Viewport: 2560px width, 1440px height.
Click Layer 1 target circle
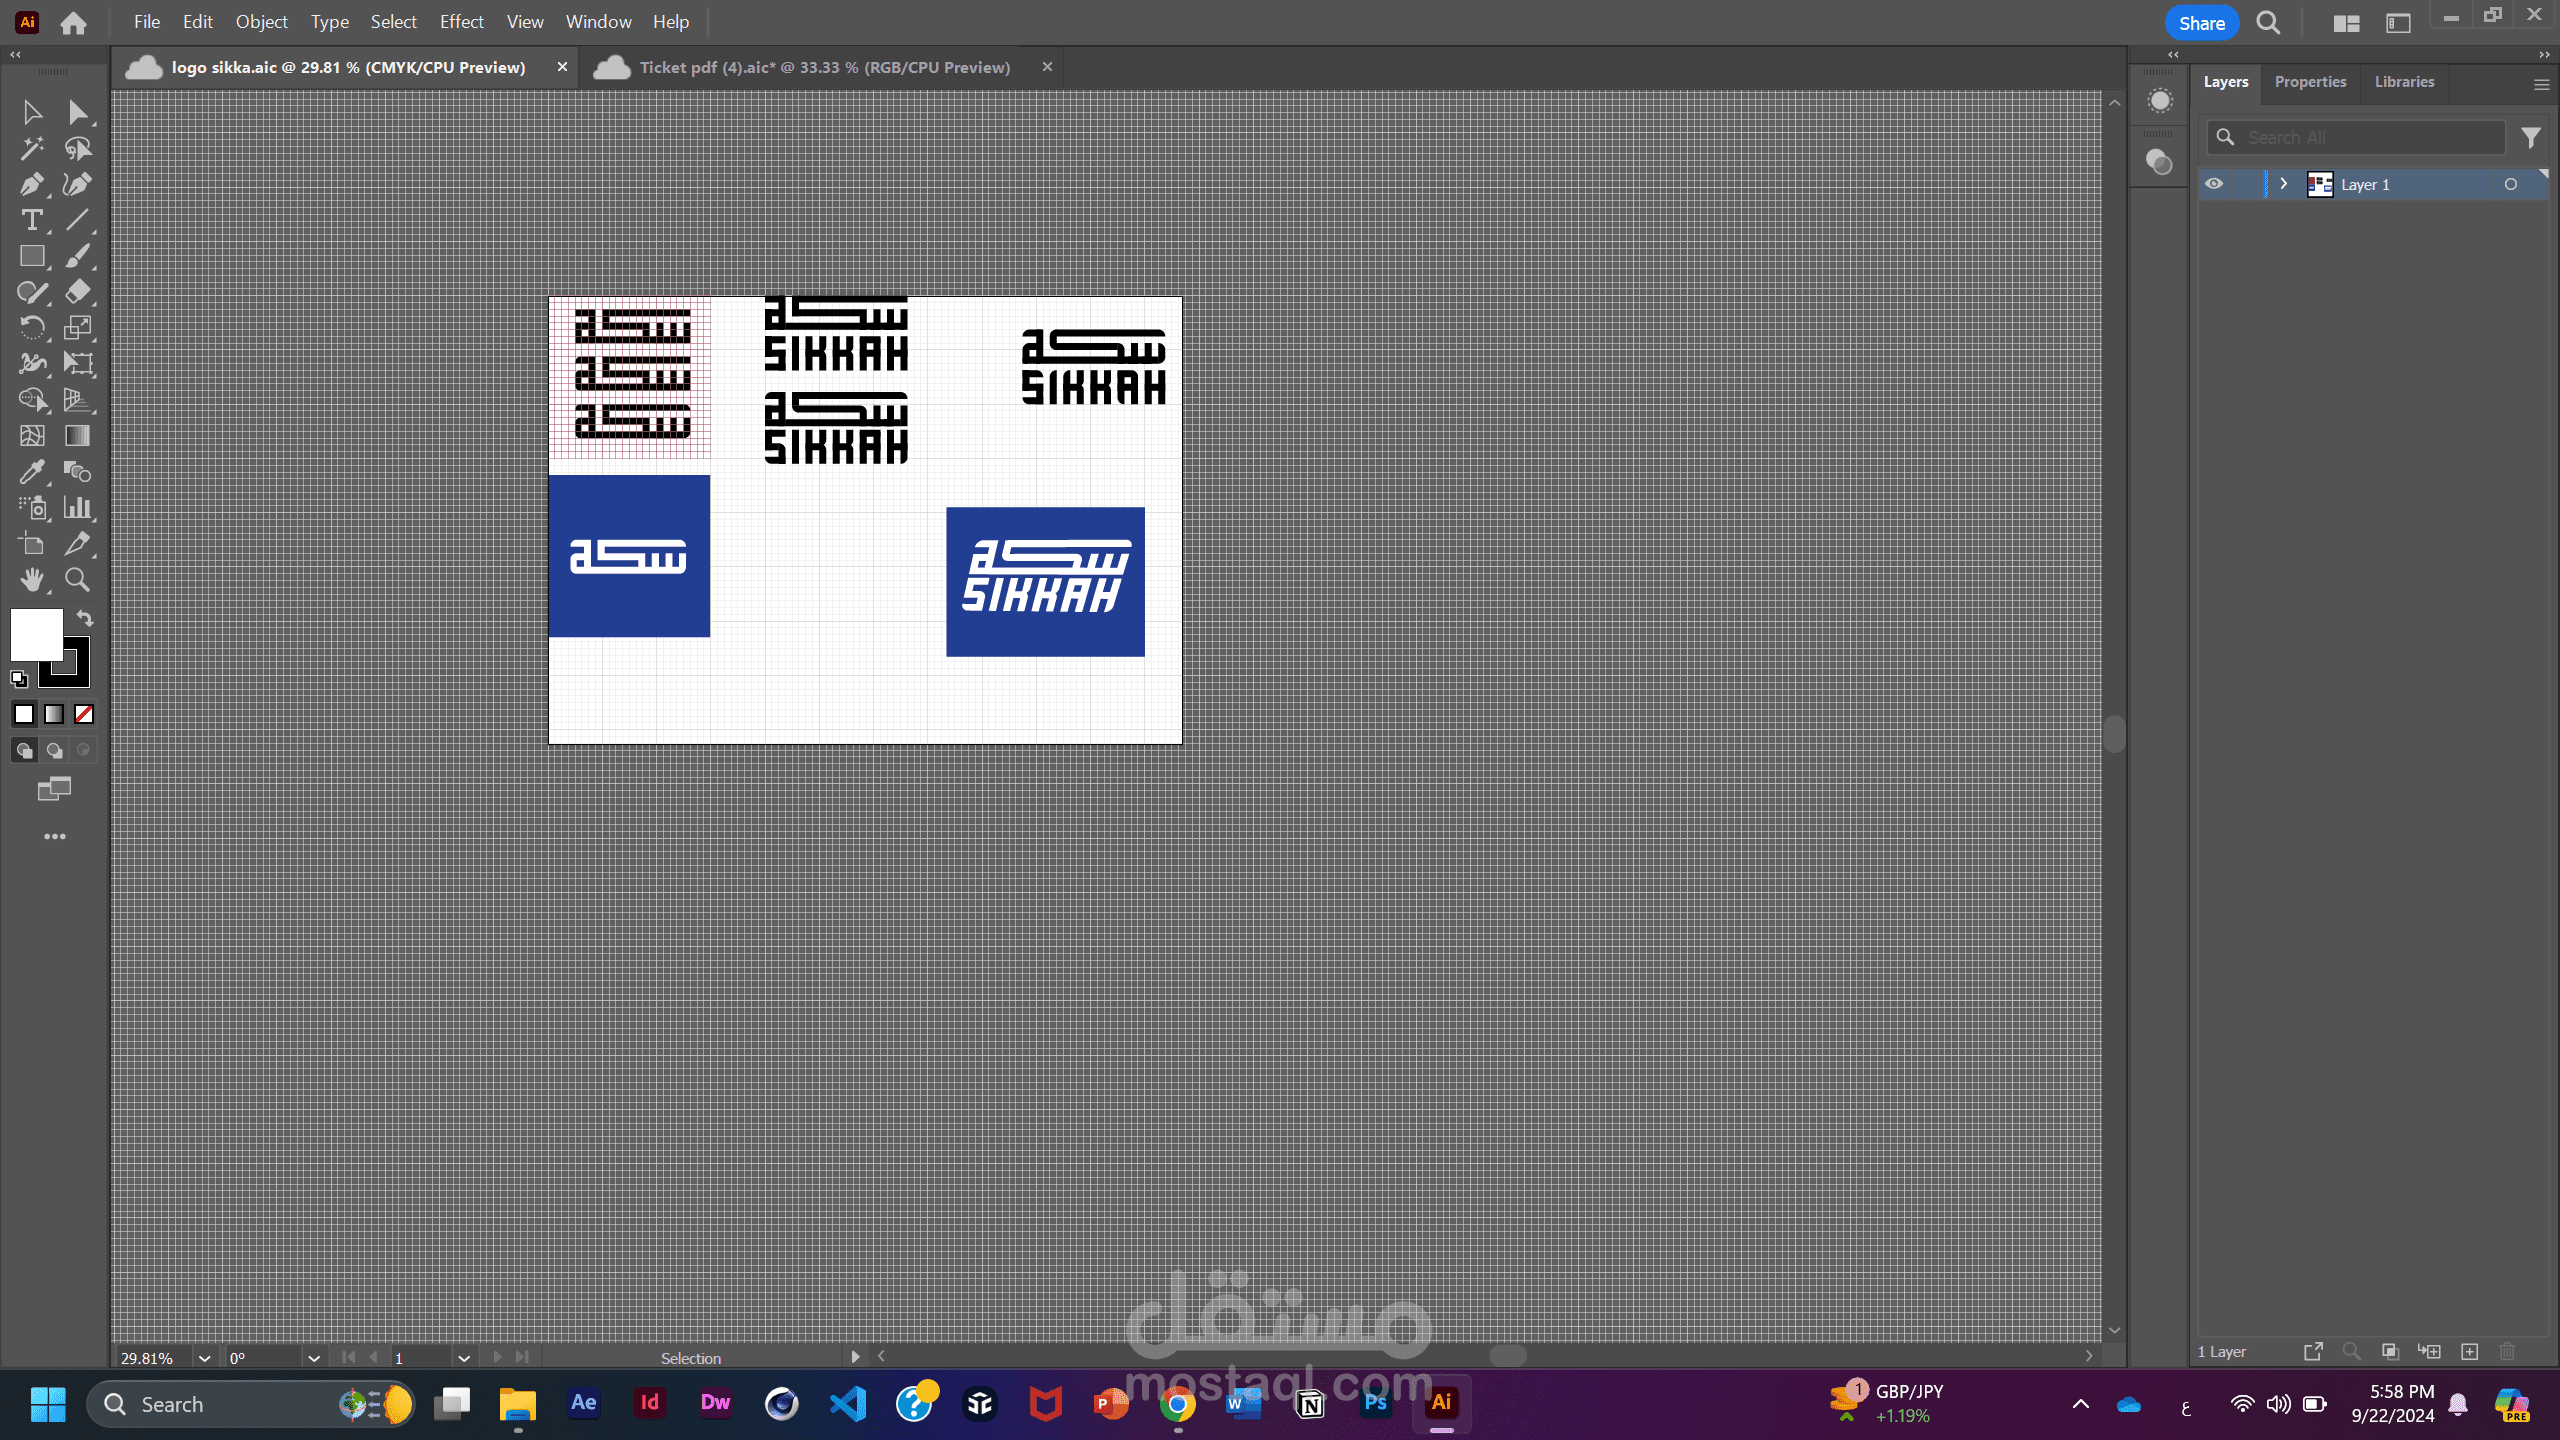2510,184
